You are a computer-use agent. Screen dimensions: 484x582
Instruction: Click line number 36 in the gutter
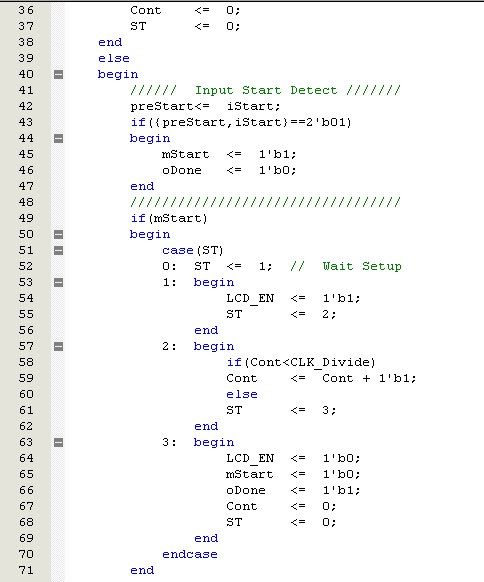tap(26, 10)
